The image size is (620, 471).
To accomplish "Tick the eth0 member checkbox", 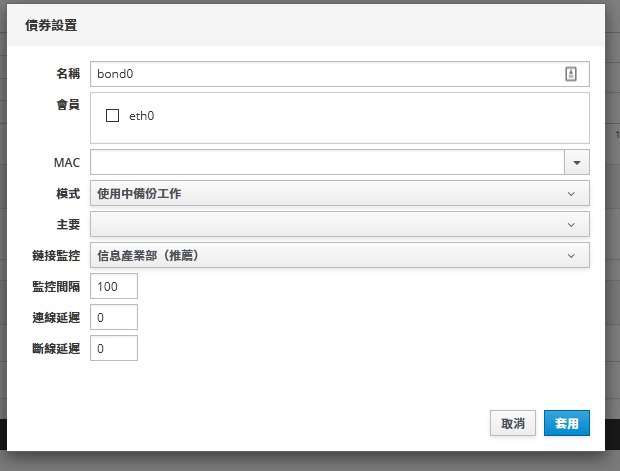I will click(112, 115).
